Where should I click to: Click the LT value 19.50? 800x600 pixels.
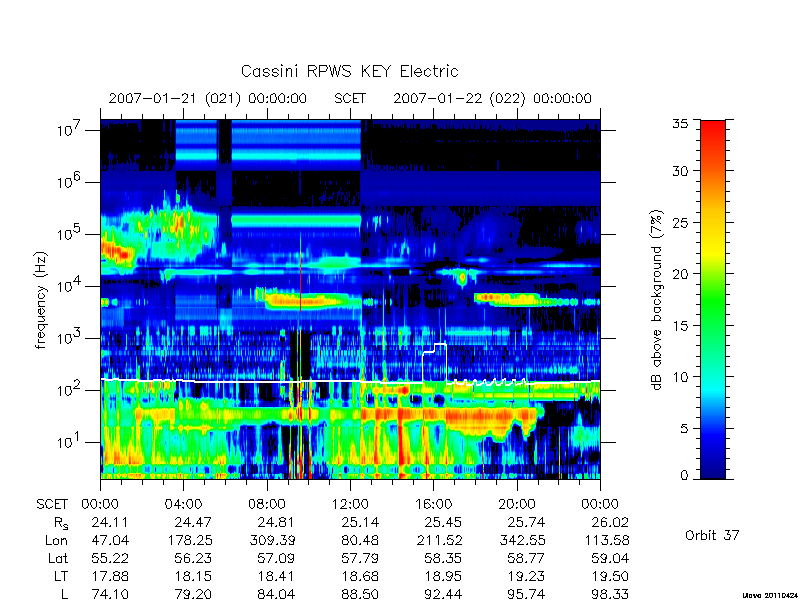click(x=610, y=577)
